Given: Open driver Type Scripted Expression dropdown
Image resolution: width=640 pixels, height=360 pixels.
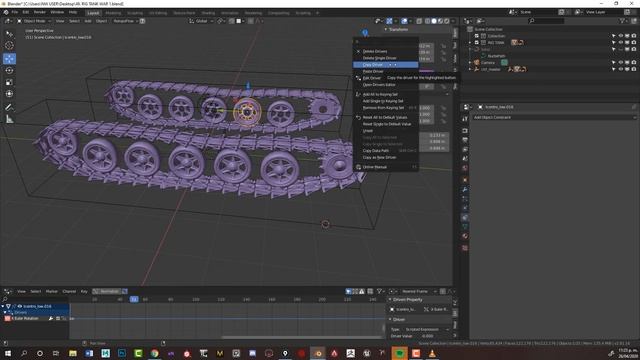Looking at the screenshot, I should [427, 329].
